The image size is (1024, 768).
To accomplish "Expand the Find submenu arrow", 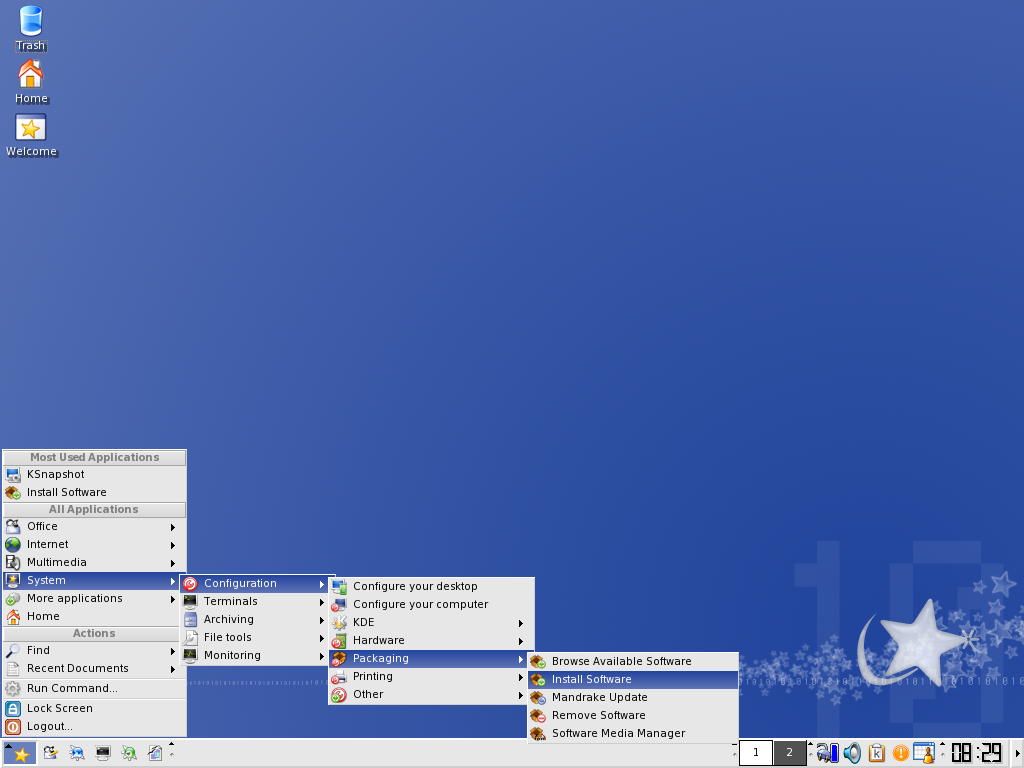I will pos(172,651).
